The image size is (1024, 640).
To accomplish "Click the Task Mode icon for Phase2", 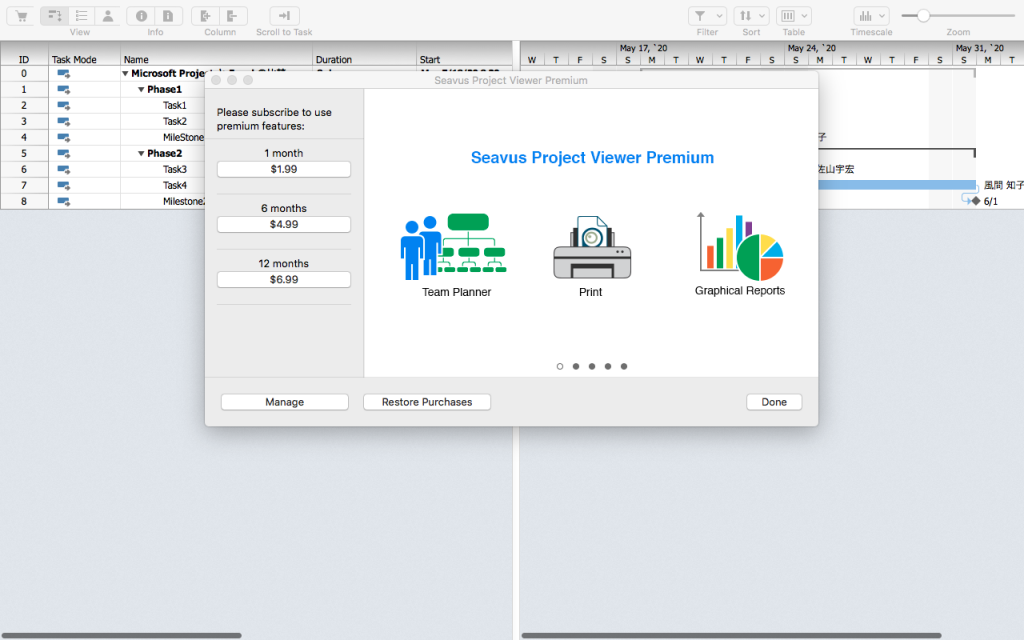I will 63,153.
